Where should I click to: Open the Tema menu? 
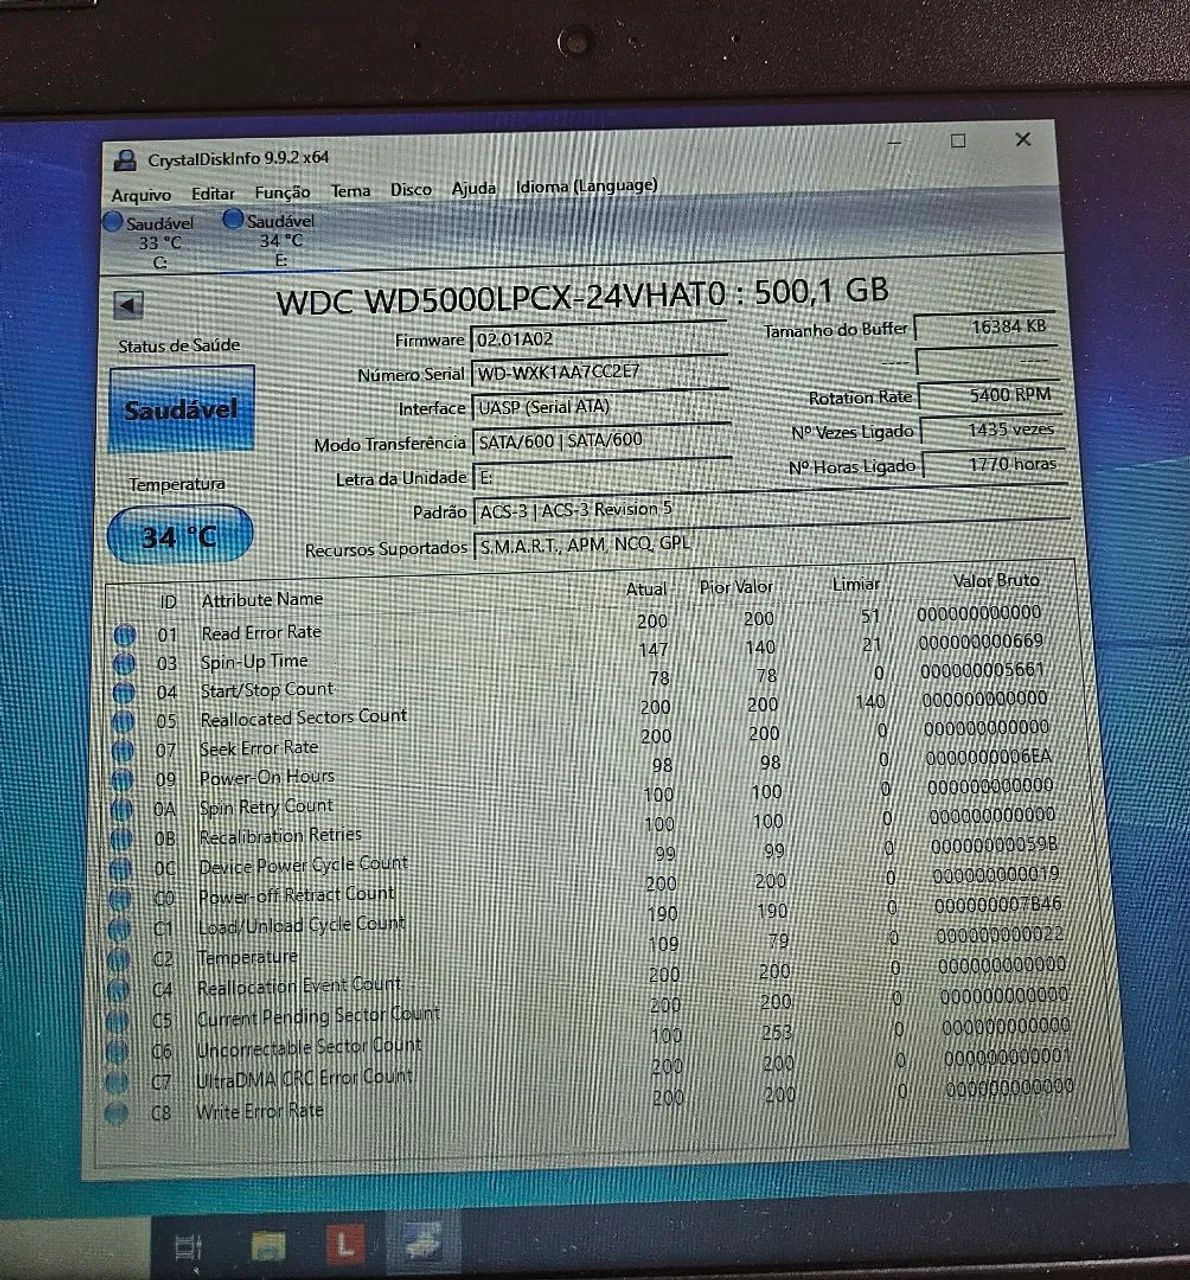(351, 190)
